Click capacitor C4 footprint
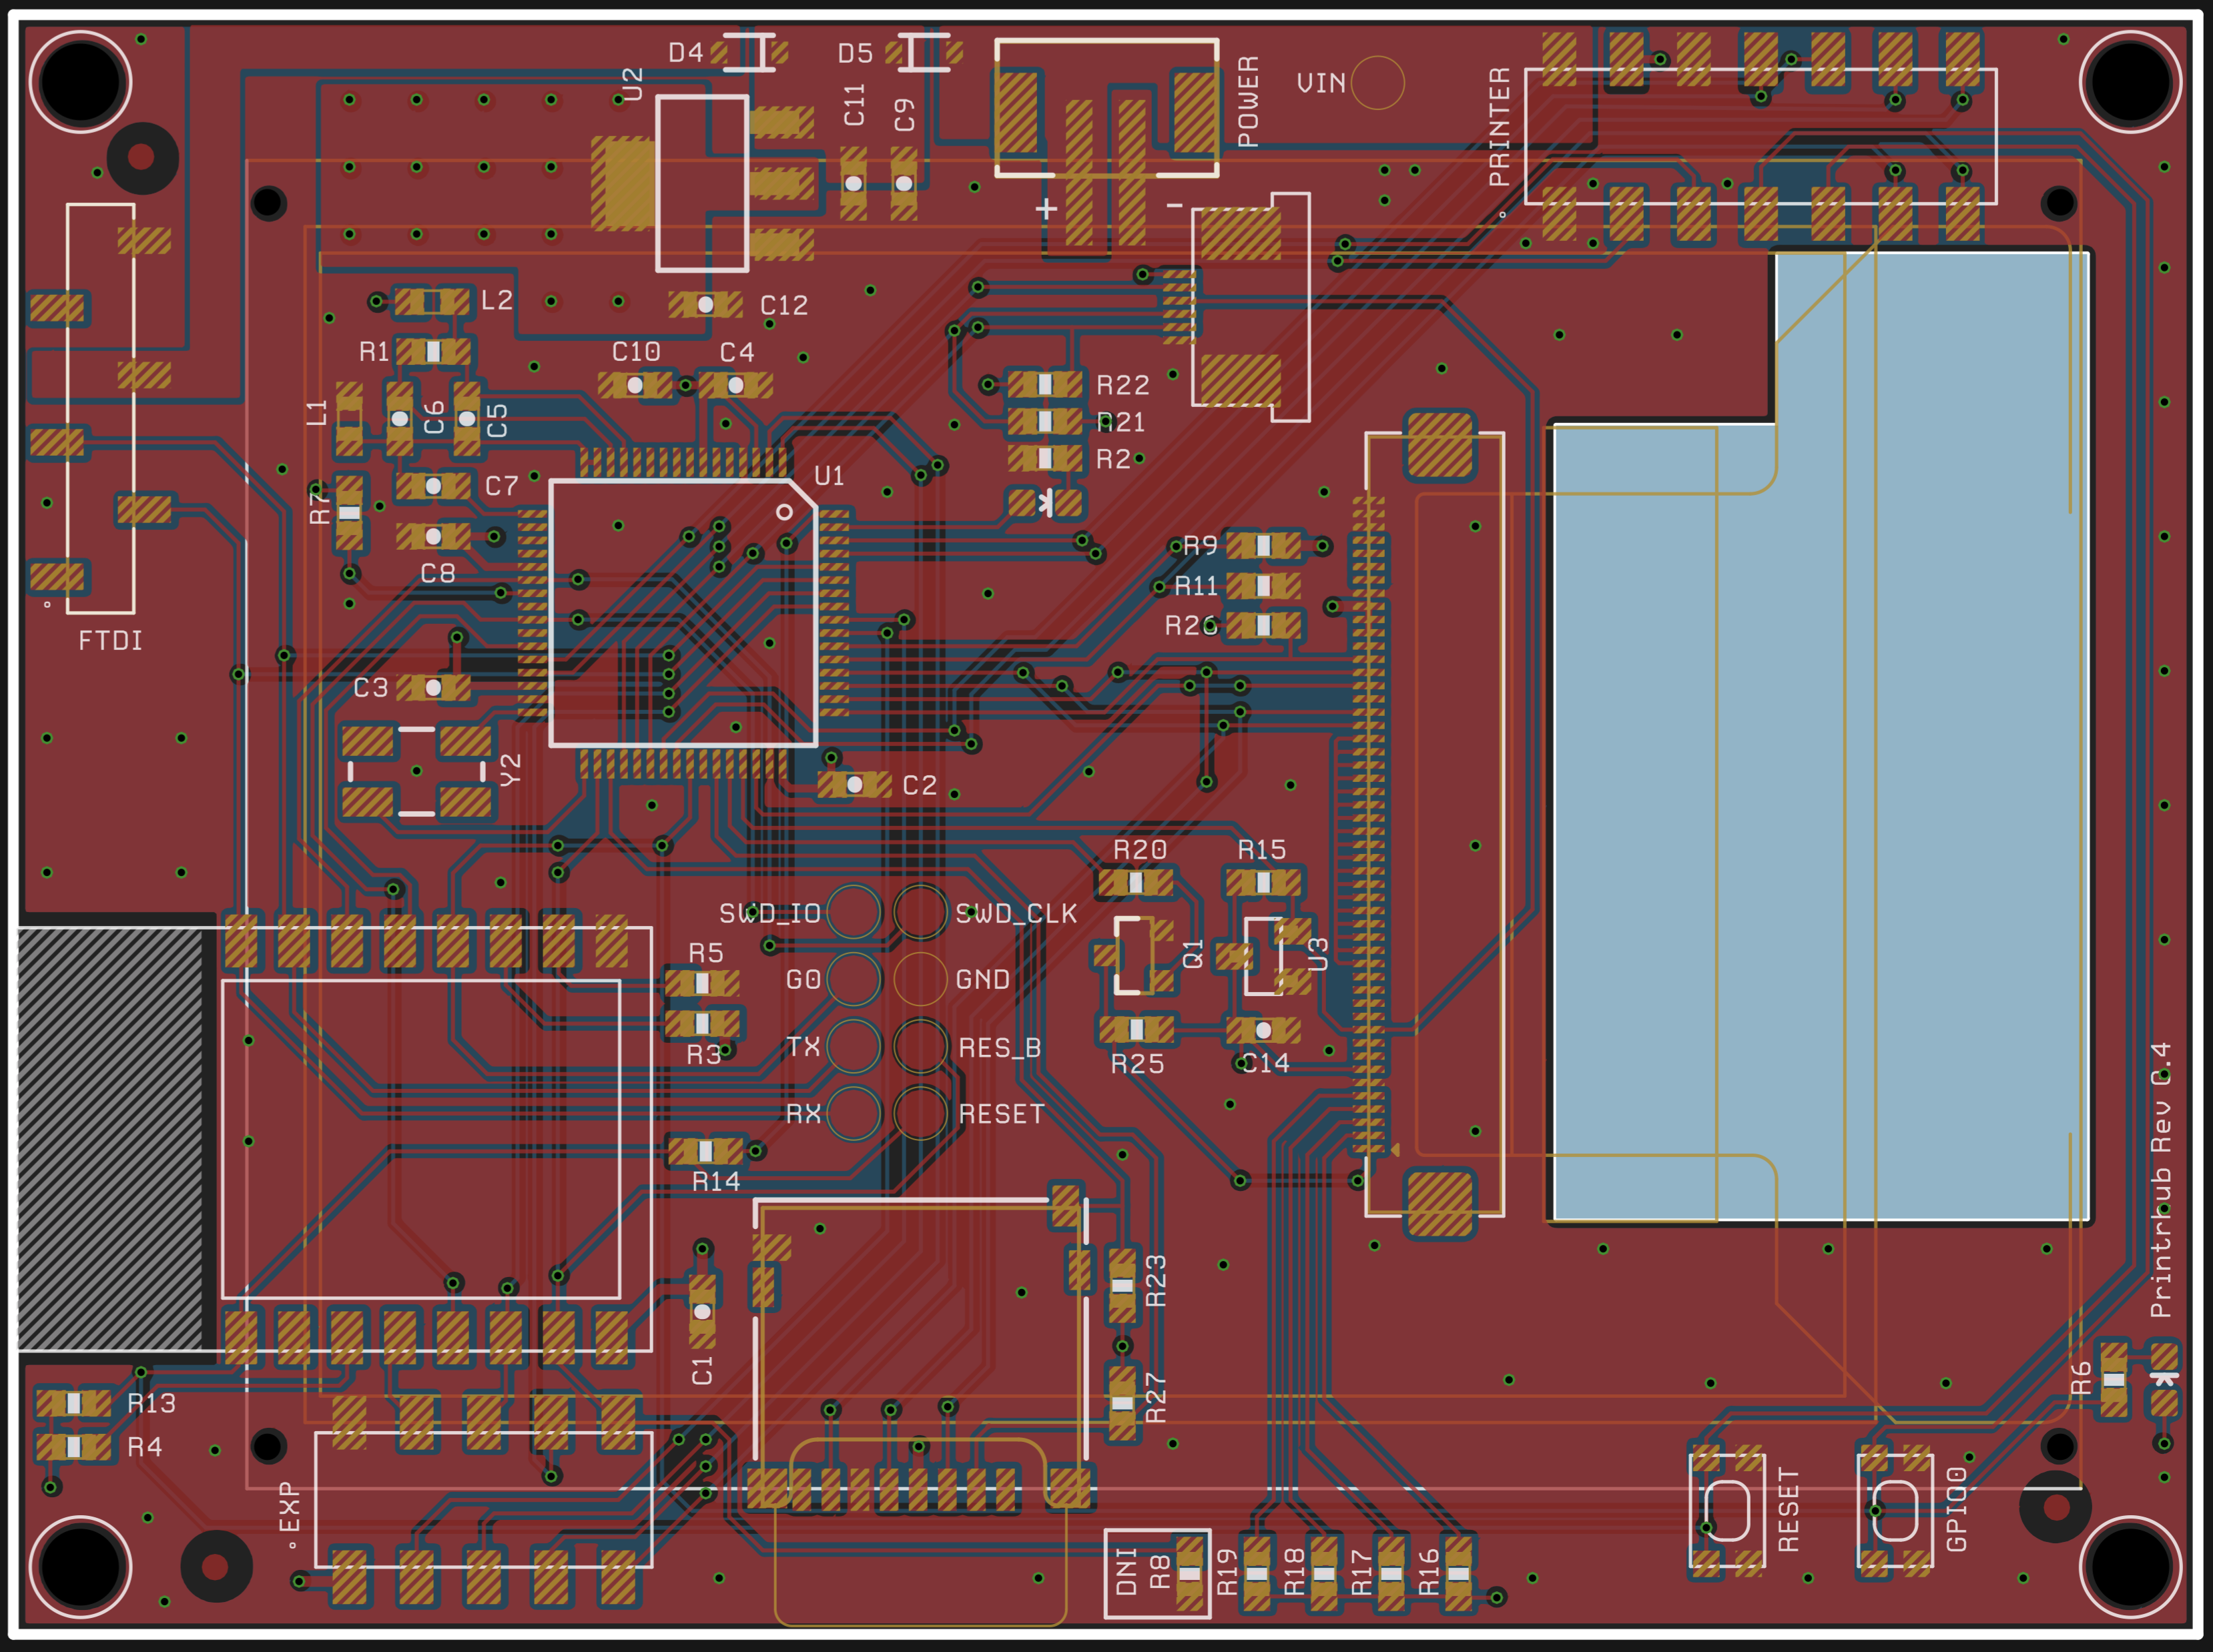 coord(735,385)
